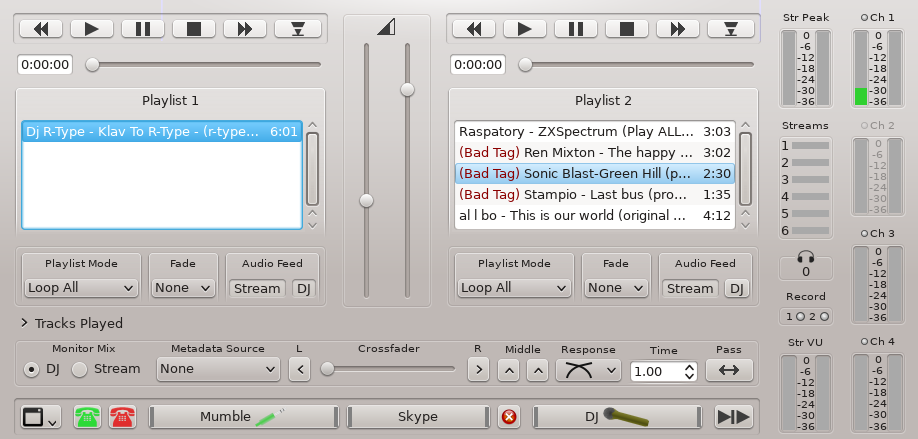Skip to next track on Player 1

point(245,29)
